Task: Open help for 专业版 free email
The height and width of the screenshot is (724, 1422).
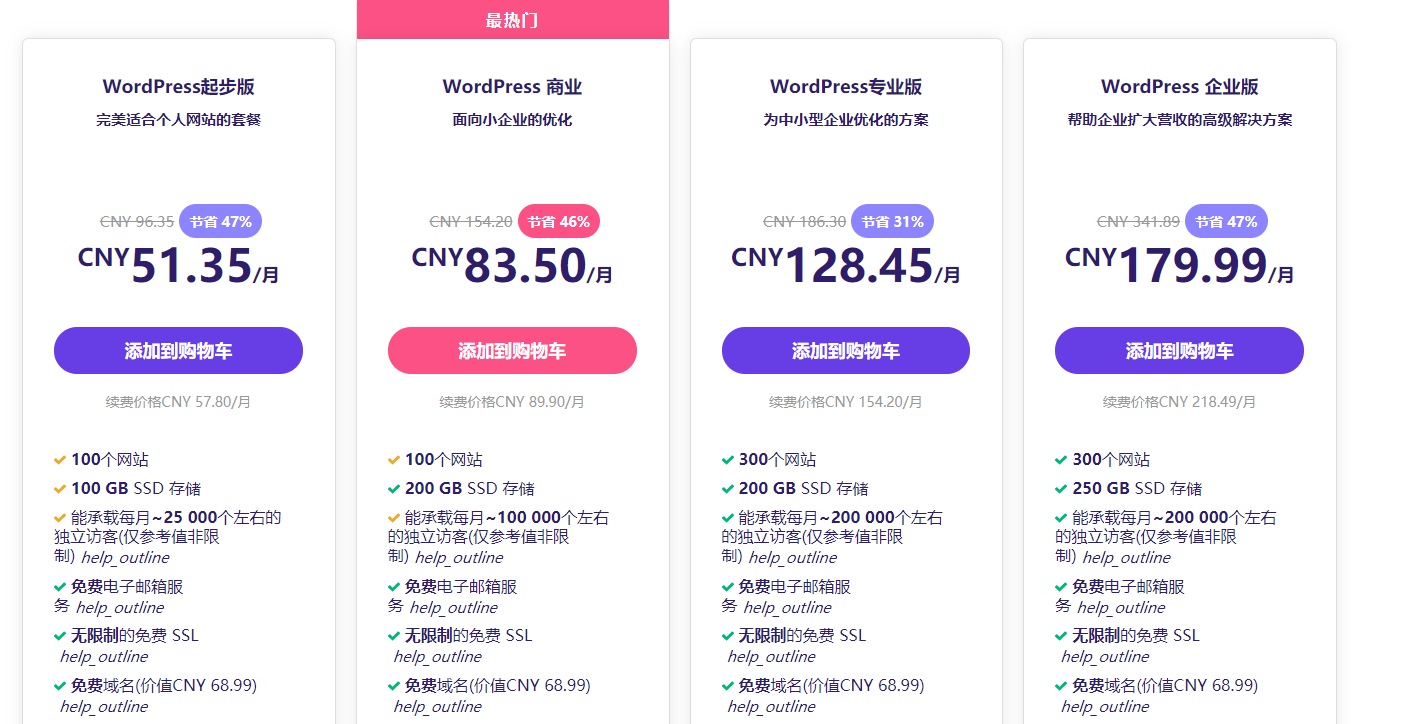Action: (x=787, y=608)
